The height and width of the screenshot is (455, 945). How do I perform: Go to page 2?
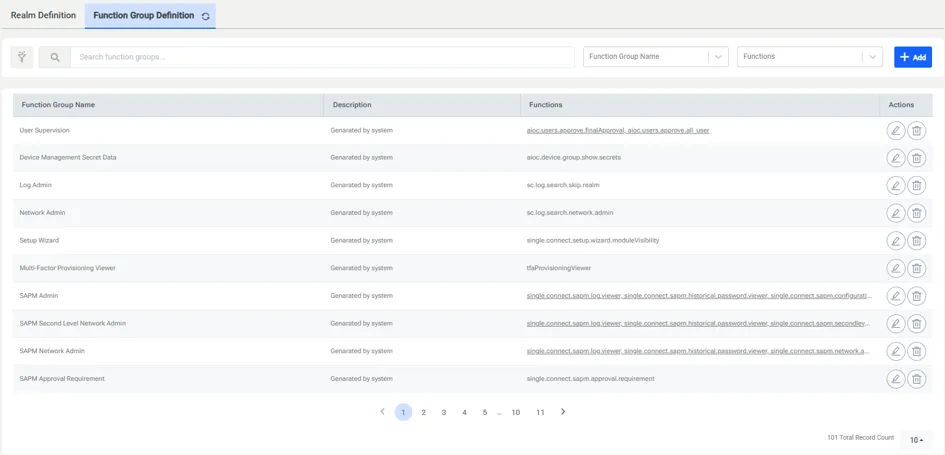[424, 412]
